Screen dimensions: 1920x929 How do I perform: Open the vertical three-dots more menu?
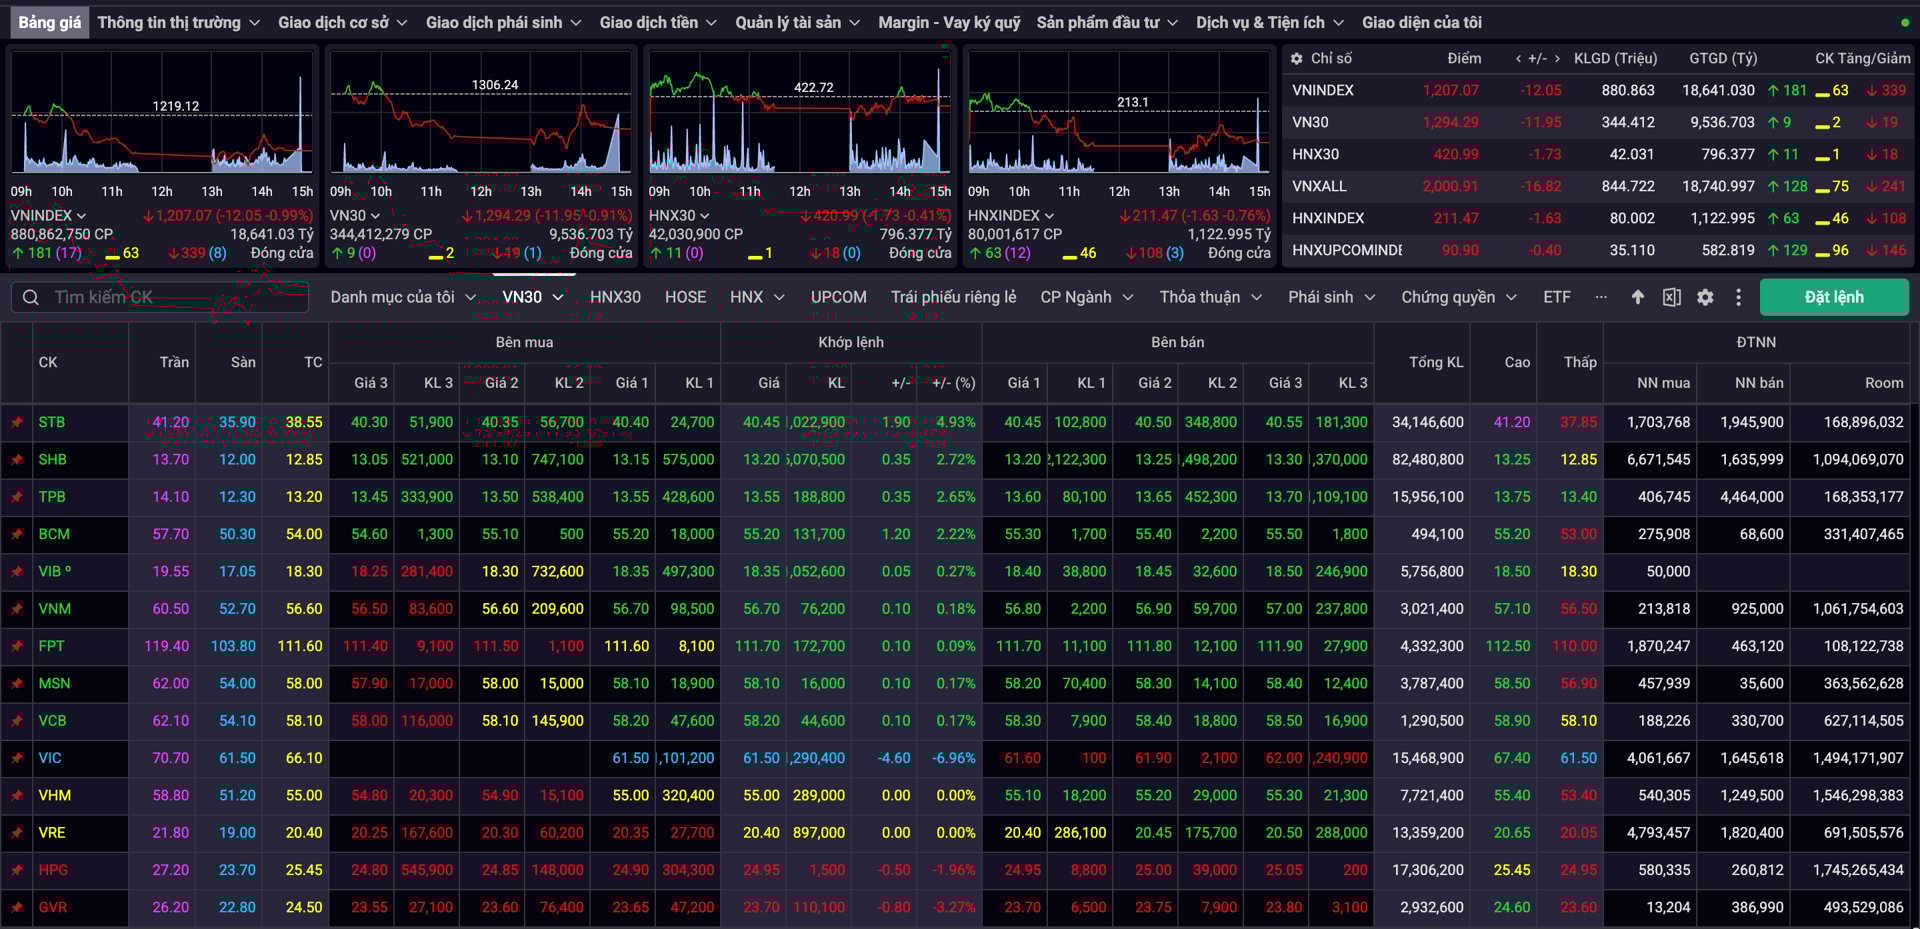[x=1738, y=297]
